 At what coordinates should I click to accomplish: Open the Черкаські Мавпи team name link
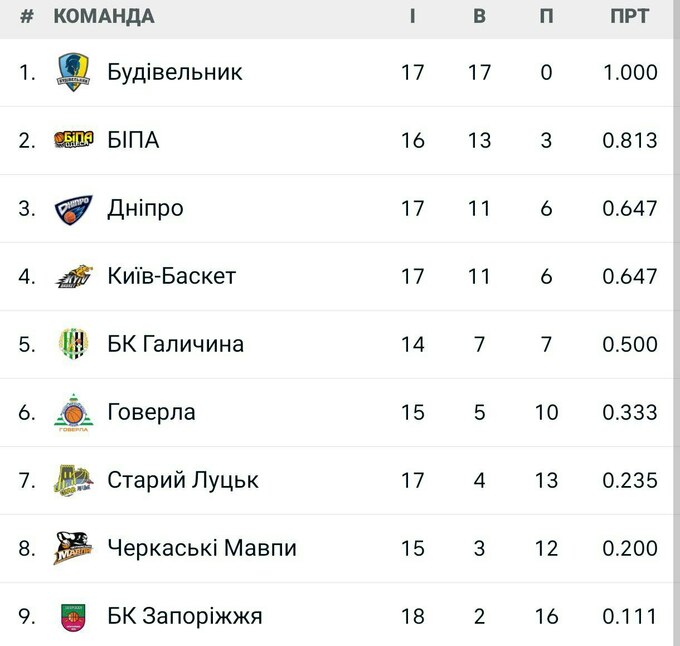[x=201, y=548]
